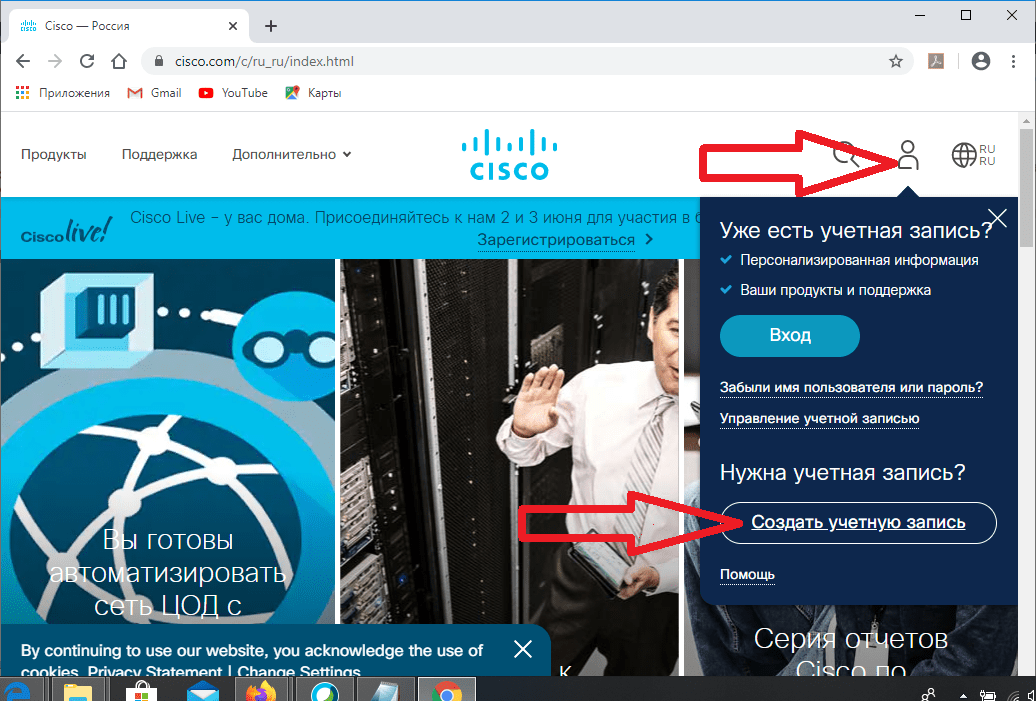This screenshot has width=1036, height=701.
Task: Open the RU language globe selector
Action: point(973,155)
